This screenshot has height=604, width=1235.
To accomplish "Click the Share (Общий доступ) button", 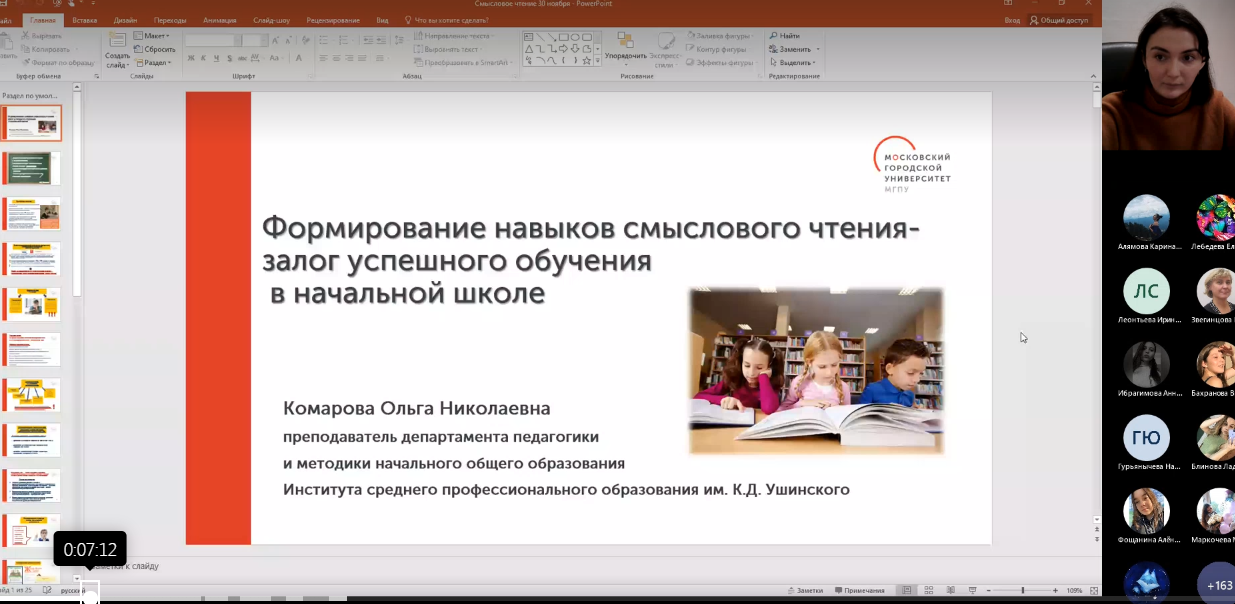I will (1059, 19).
